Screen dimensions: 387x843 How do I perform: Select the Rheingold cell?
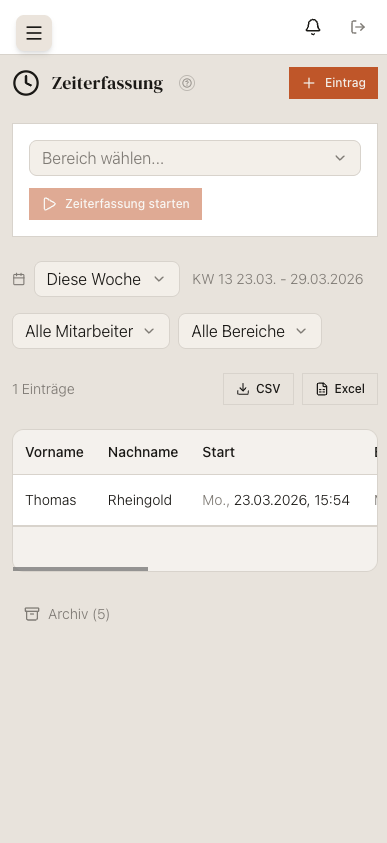click(140, 500)
